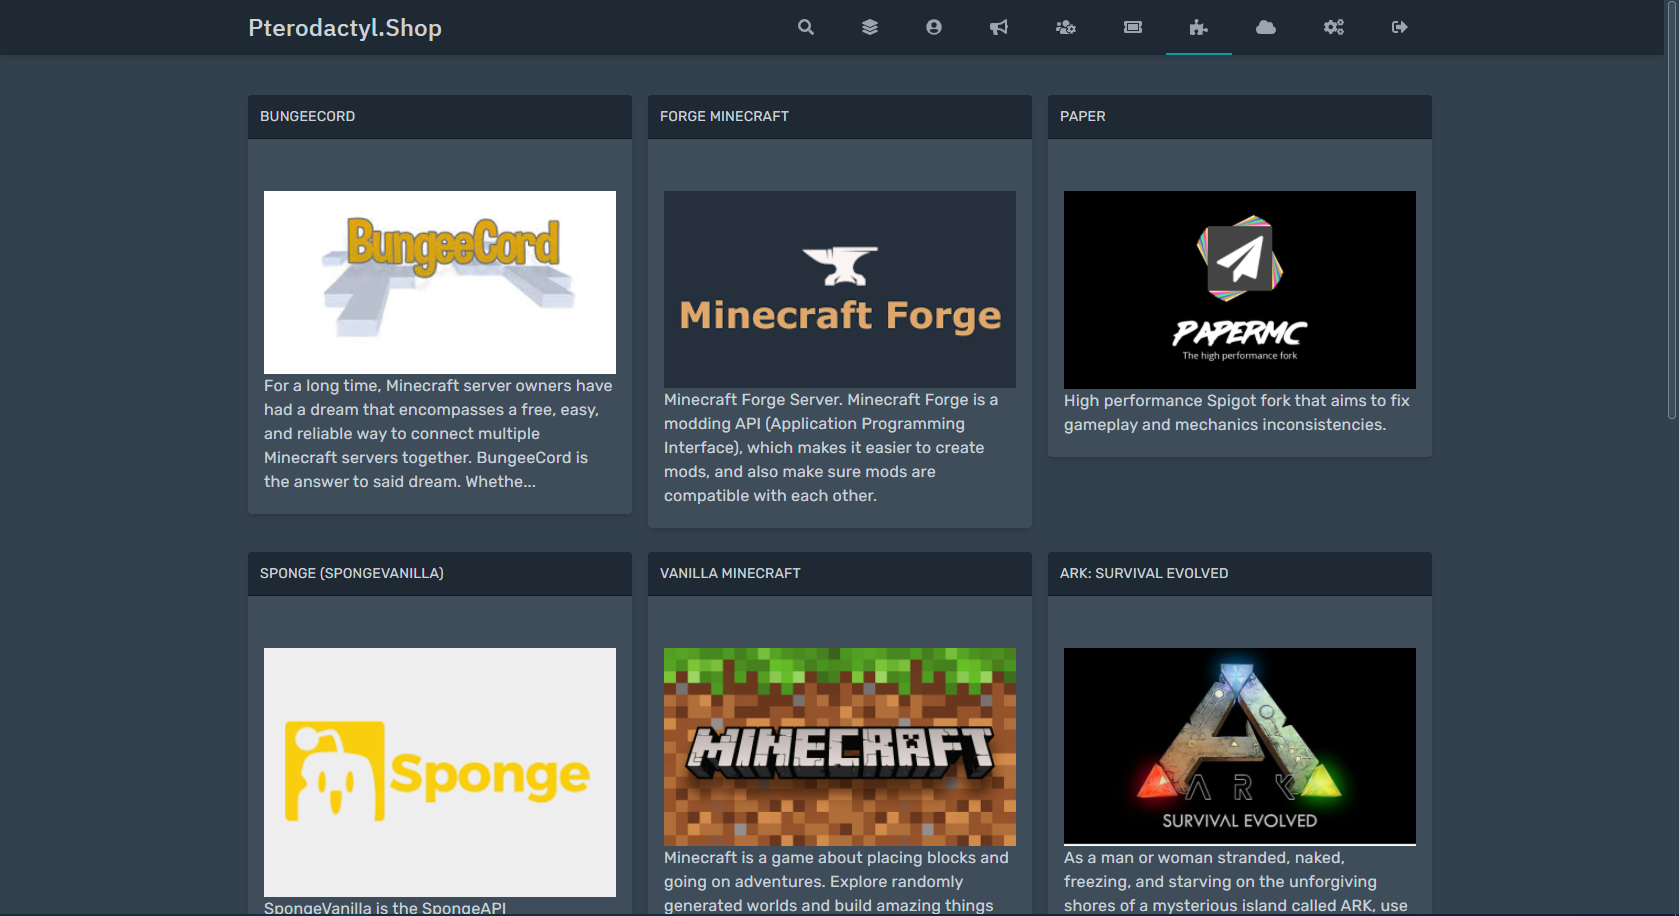Image resolution: width=1679 pixels, height=916 pixels.
Task: Click the Pterodactyl.Shop brand link
Action: (345, 28)
